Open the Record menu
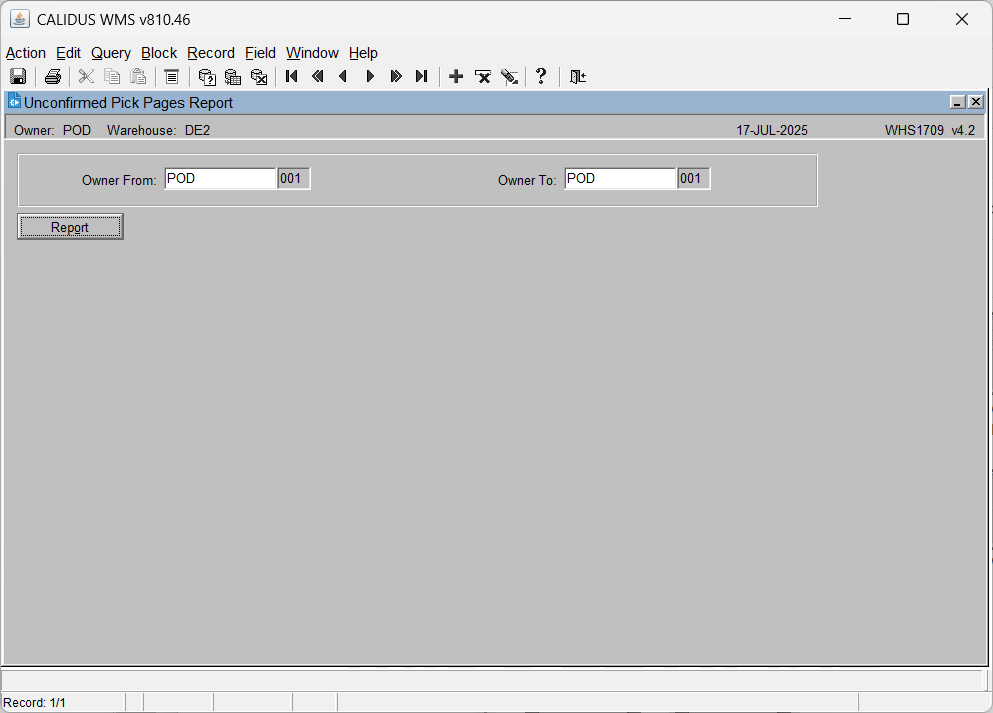This screenshot has width=993, height=713. click(x=211, y=53)
